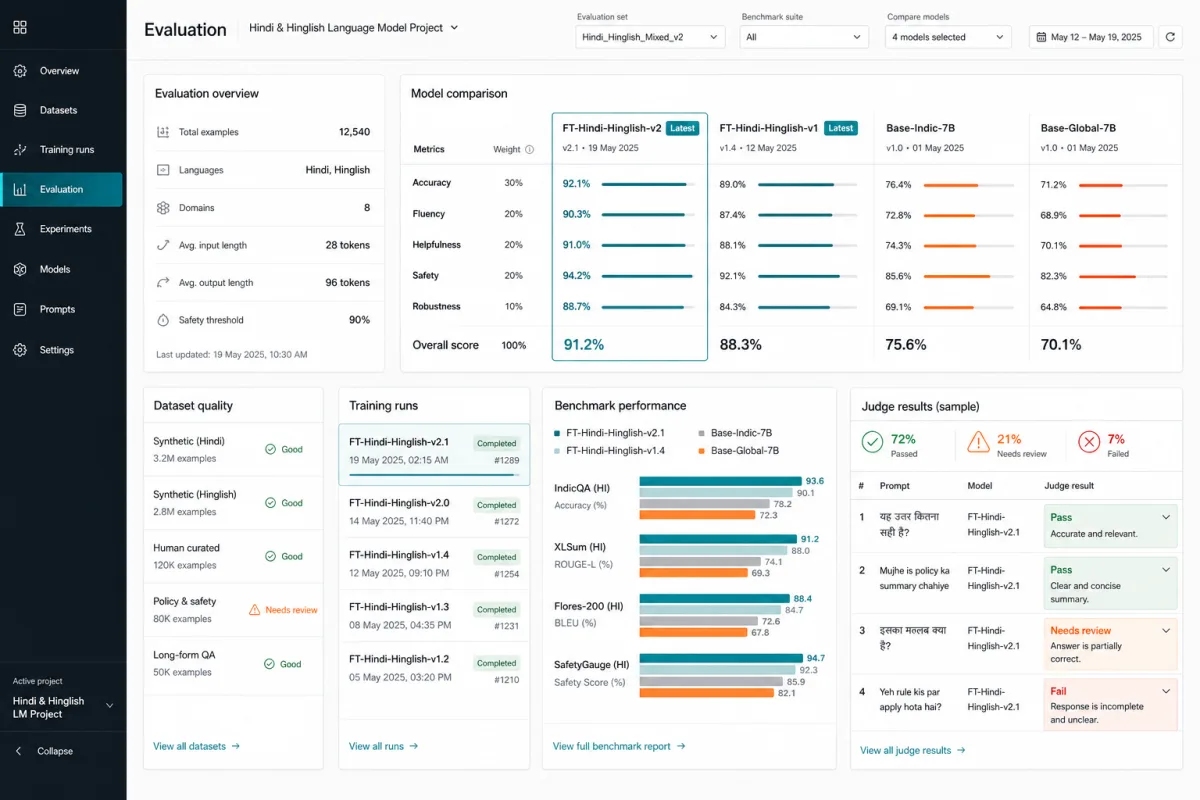Select training run FT-Hindi-Hinglish-v1.4
Viewport: 1200px width, 800px height.
(x=434, y=564)
